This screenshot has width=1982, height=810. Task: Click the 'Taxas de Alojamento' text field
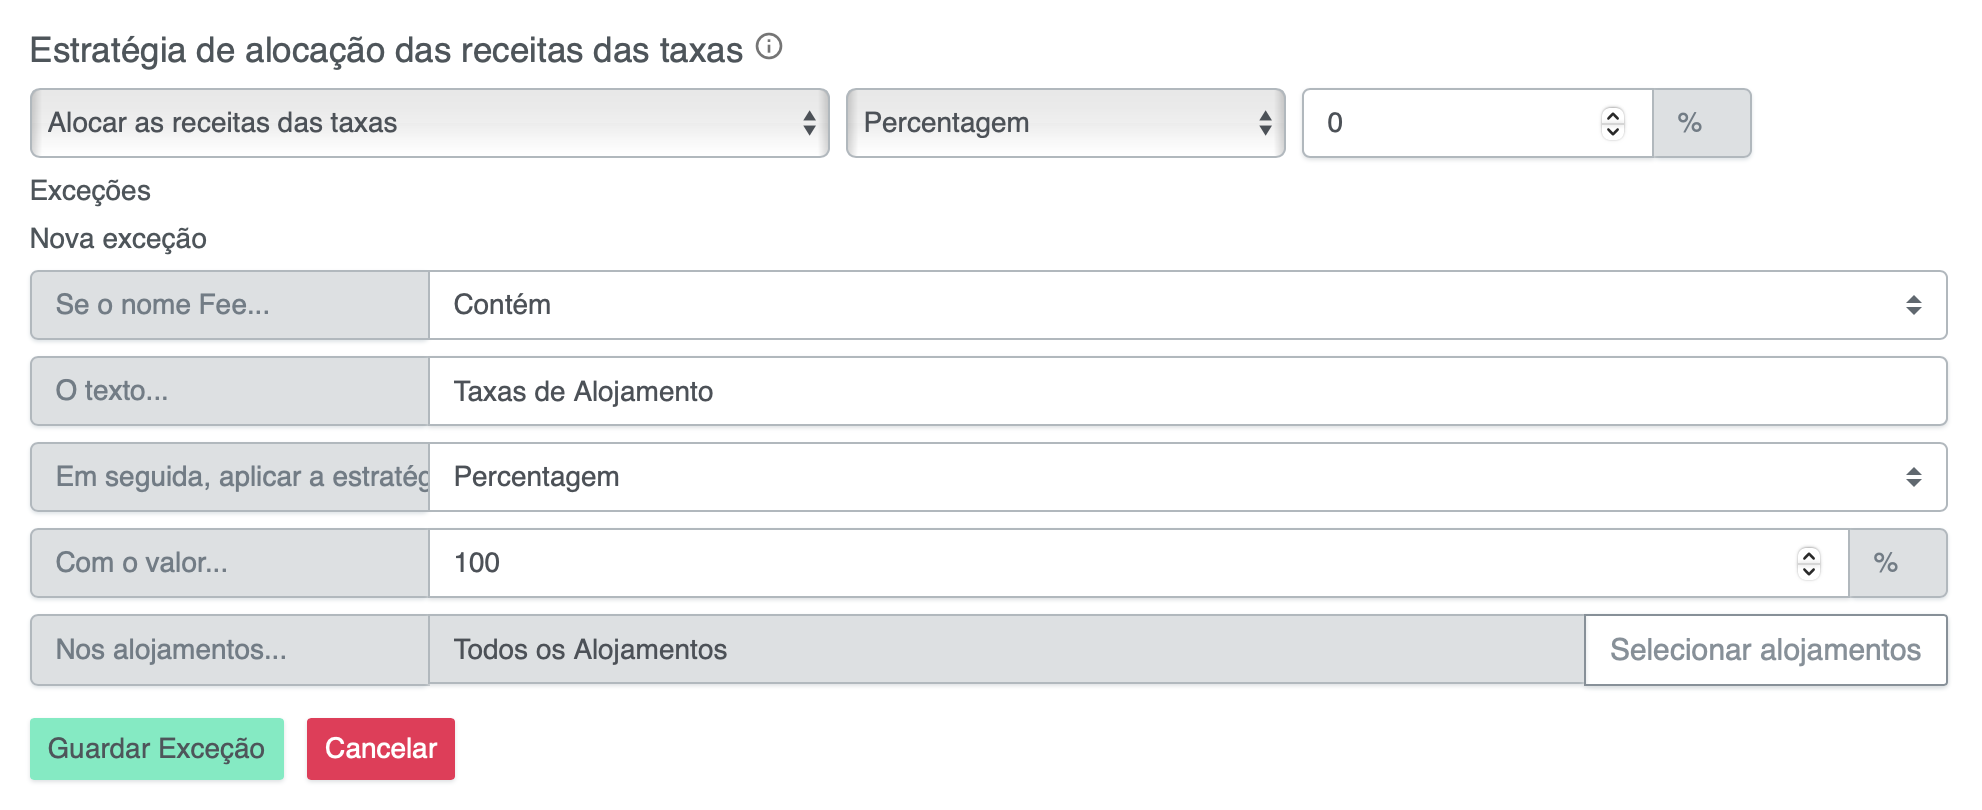(x=1186, y=391)
